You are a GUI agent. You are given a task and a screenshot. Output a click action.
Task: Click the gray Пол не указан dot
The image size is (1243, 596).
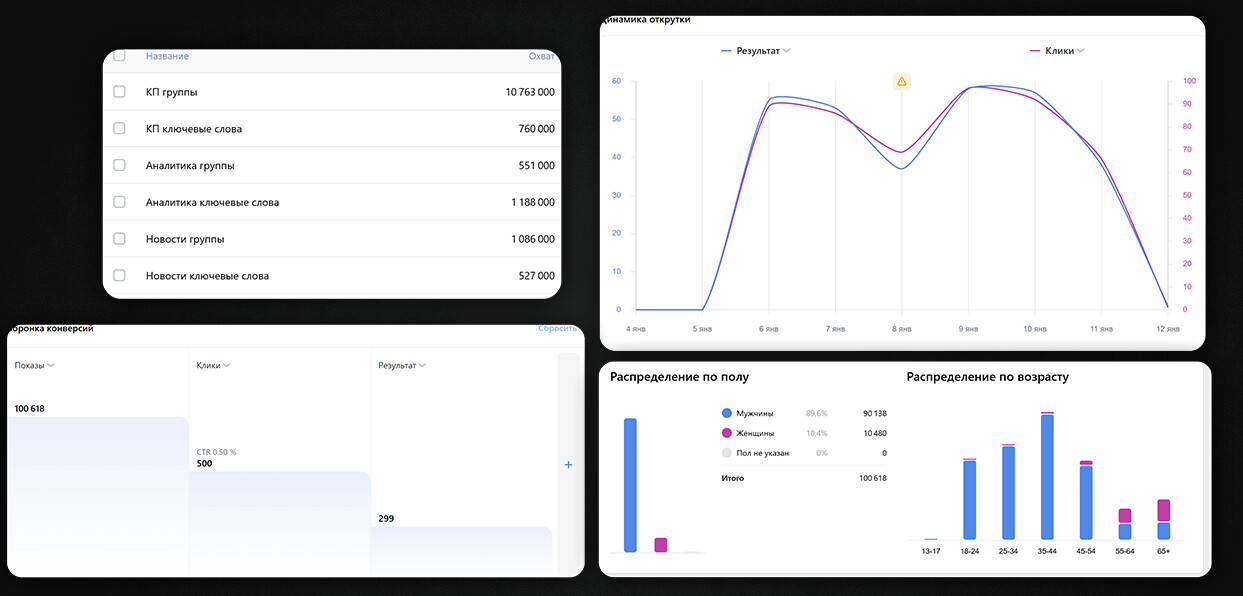pyautogui.click(x=726, y=453)
